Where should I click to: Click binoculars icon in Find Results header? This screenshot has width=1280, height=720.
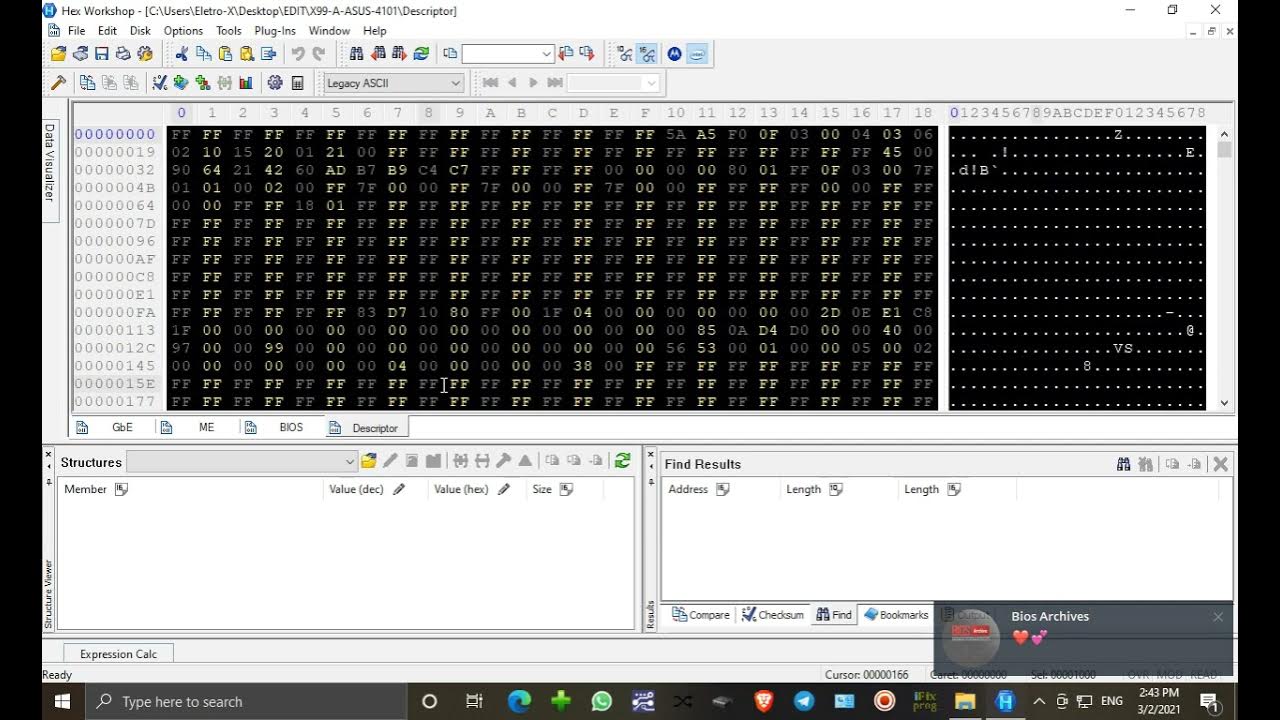point(1124,464)
